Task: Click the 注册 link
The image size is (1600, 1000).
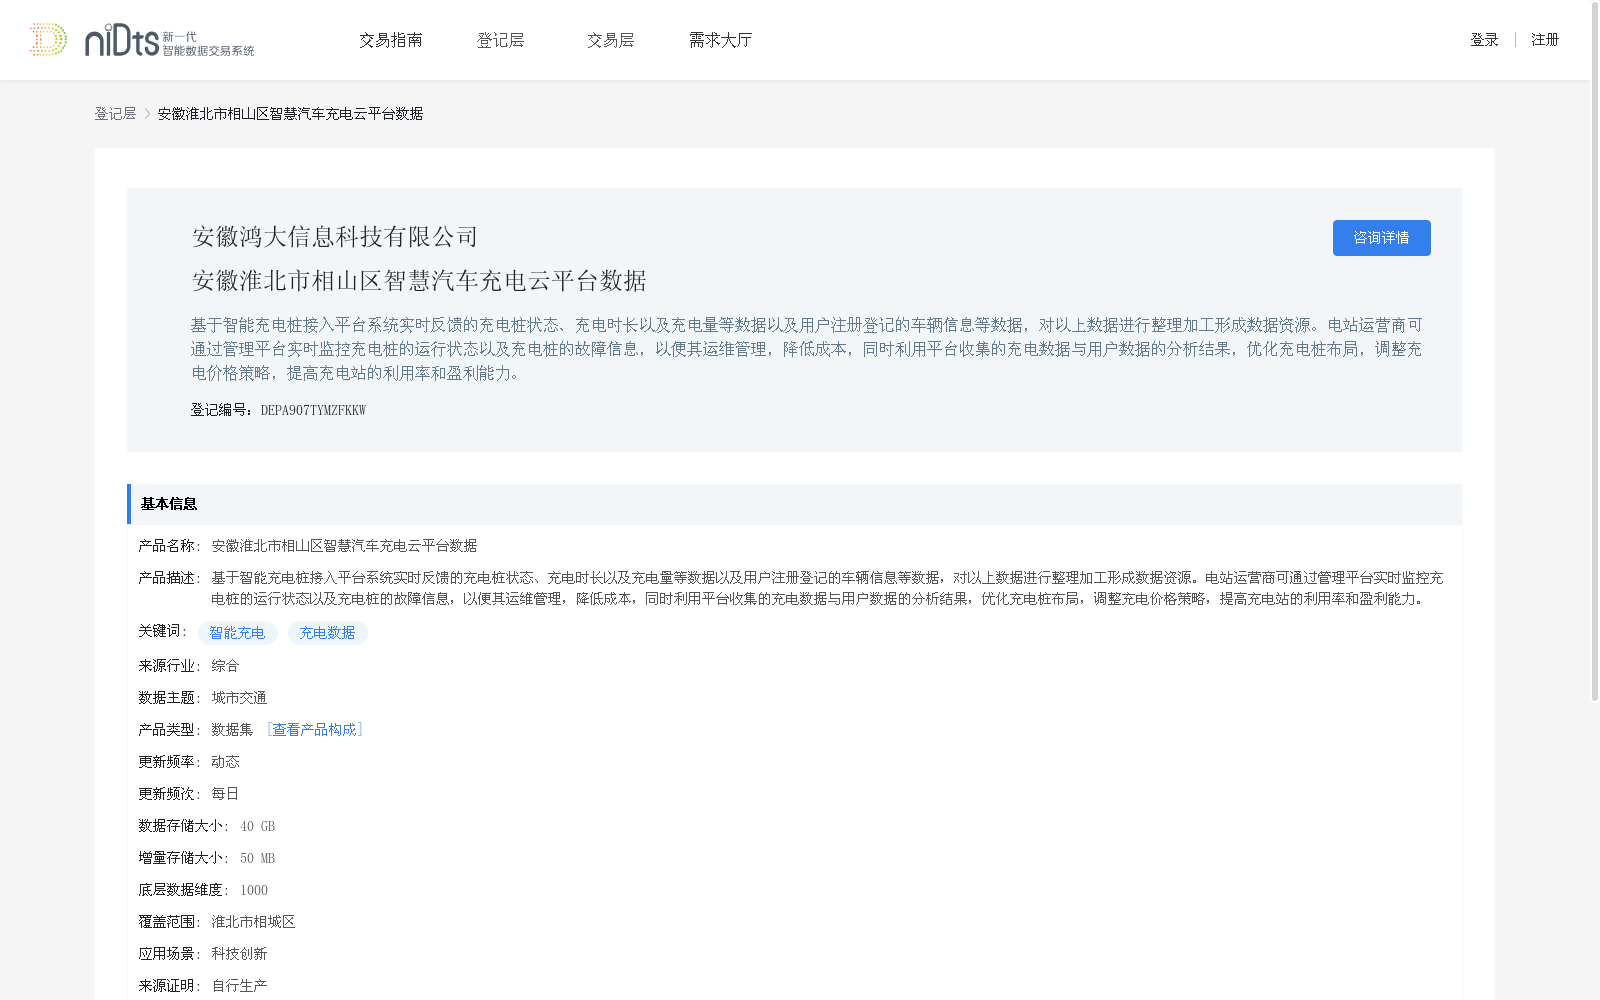Action: [x=1545, y=40]
